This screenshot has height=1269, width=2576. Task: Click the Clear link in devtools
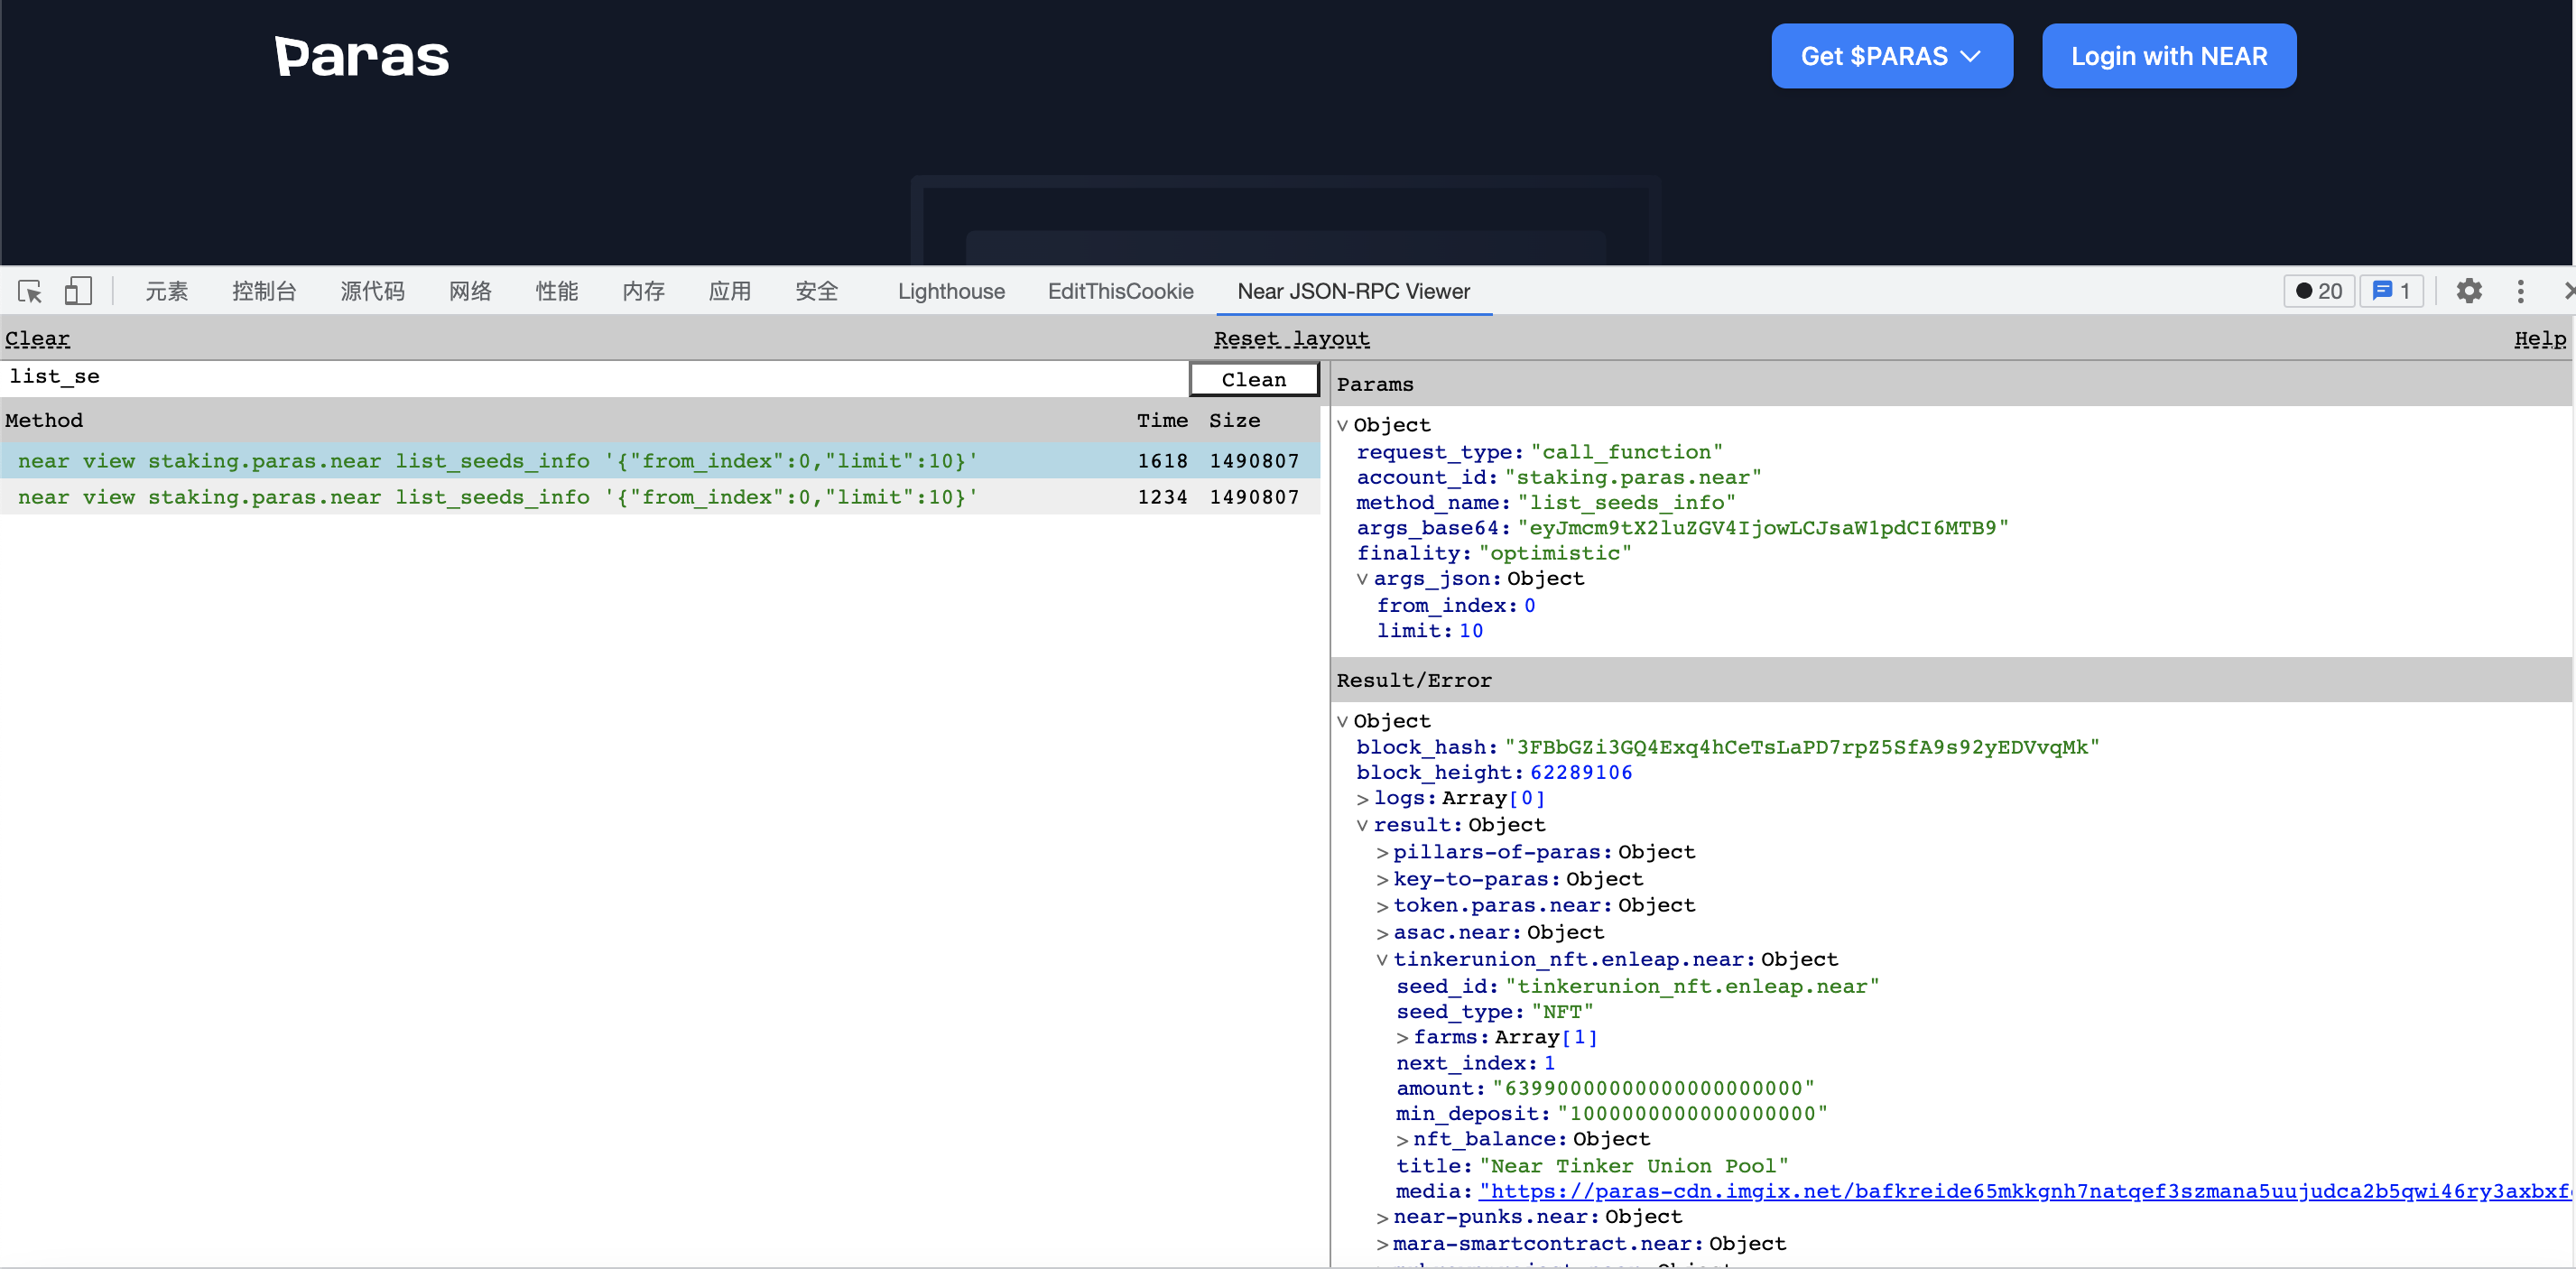pyautogui.click(x=36, y=337)
